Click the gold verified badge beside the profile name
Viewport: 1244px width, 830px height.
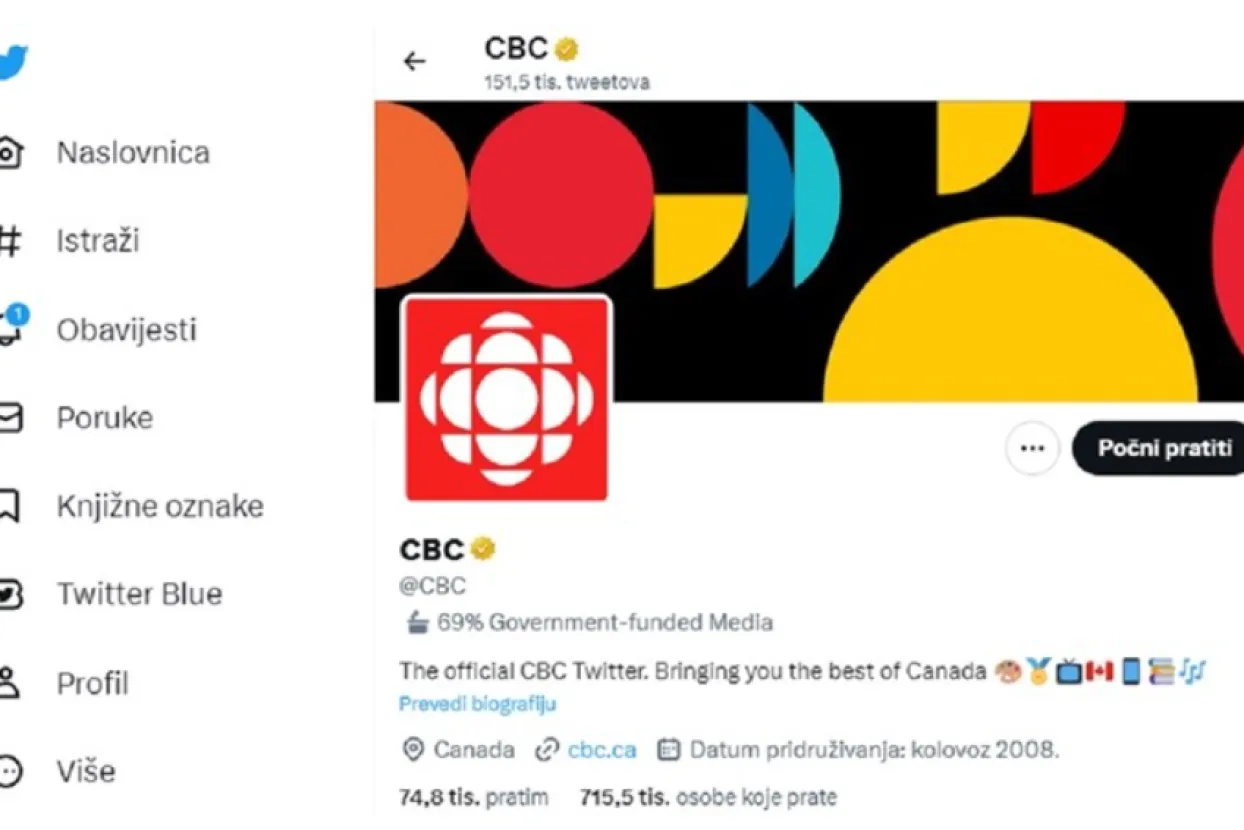pos(484,549)
